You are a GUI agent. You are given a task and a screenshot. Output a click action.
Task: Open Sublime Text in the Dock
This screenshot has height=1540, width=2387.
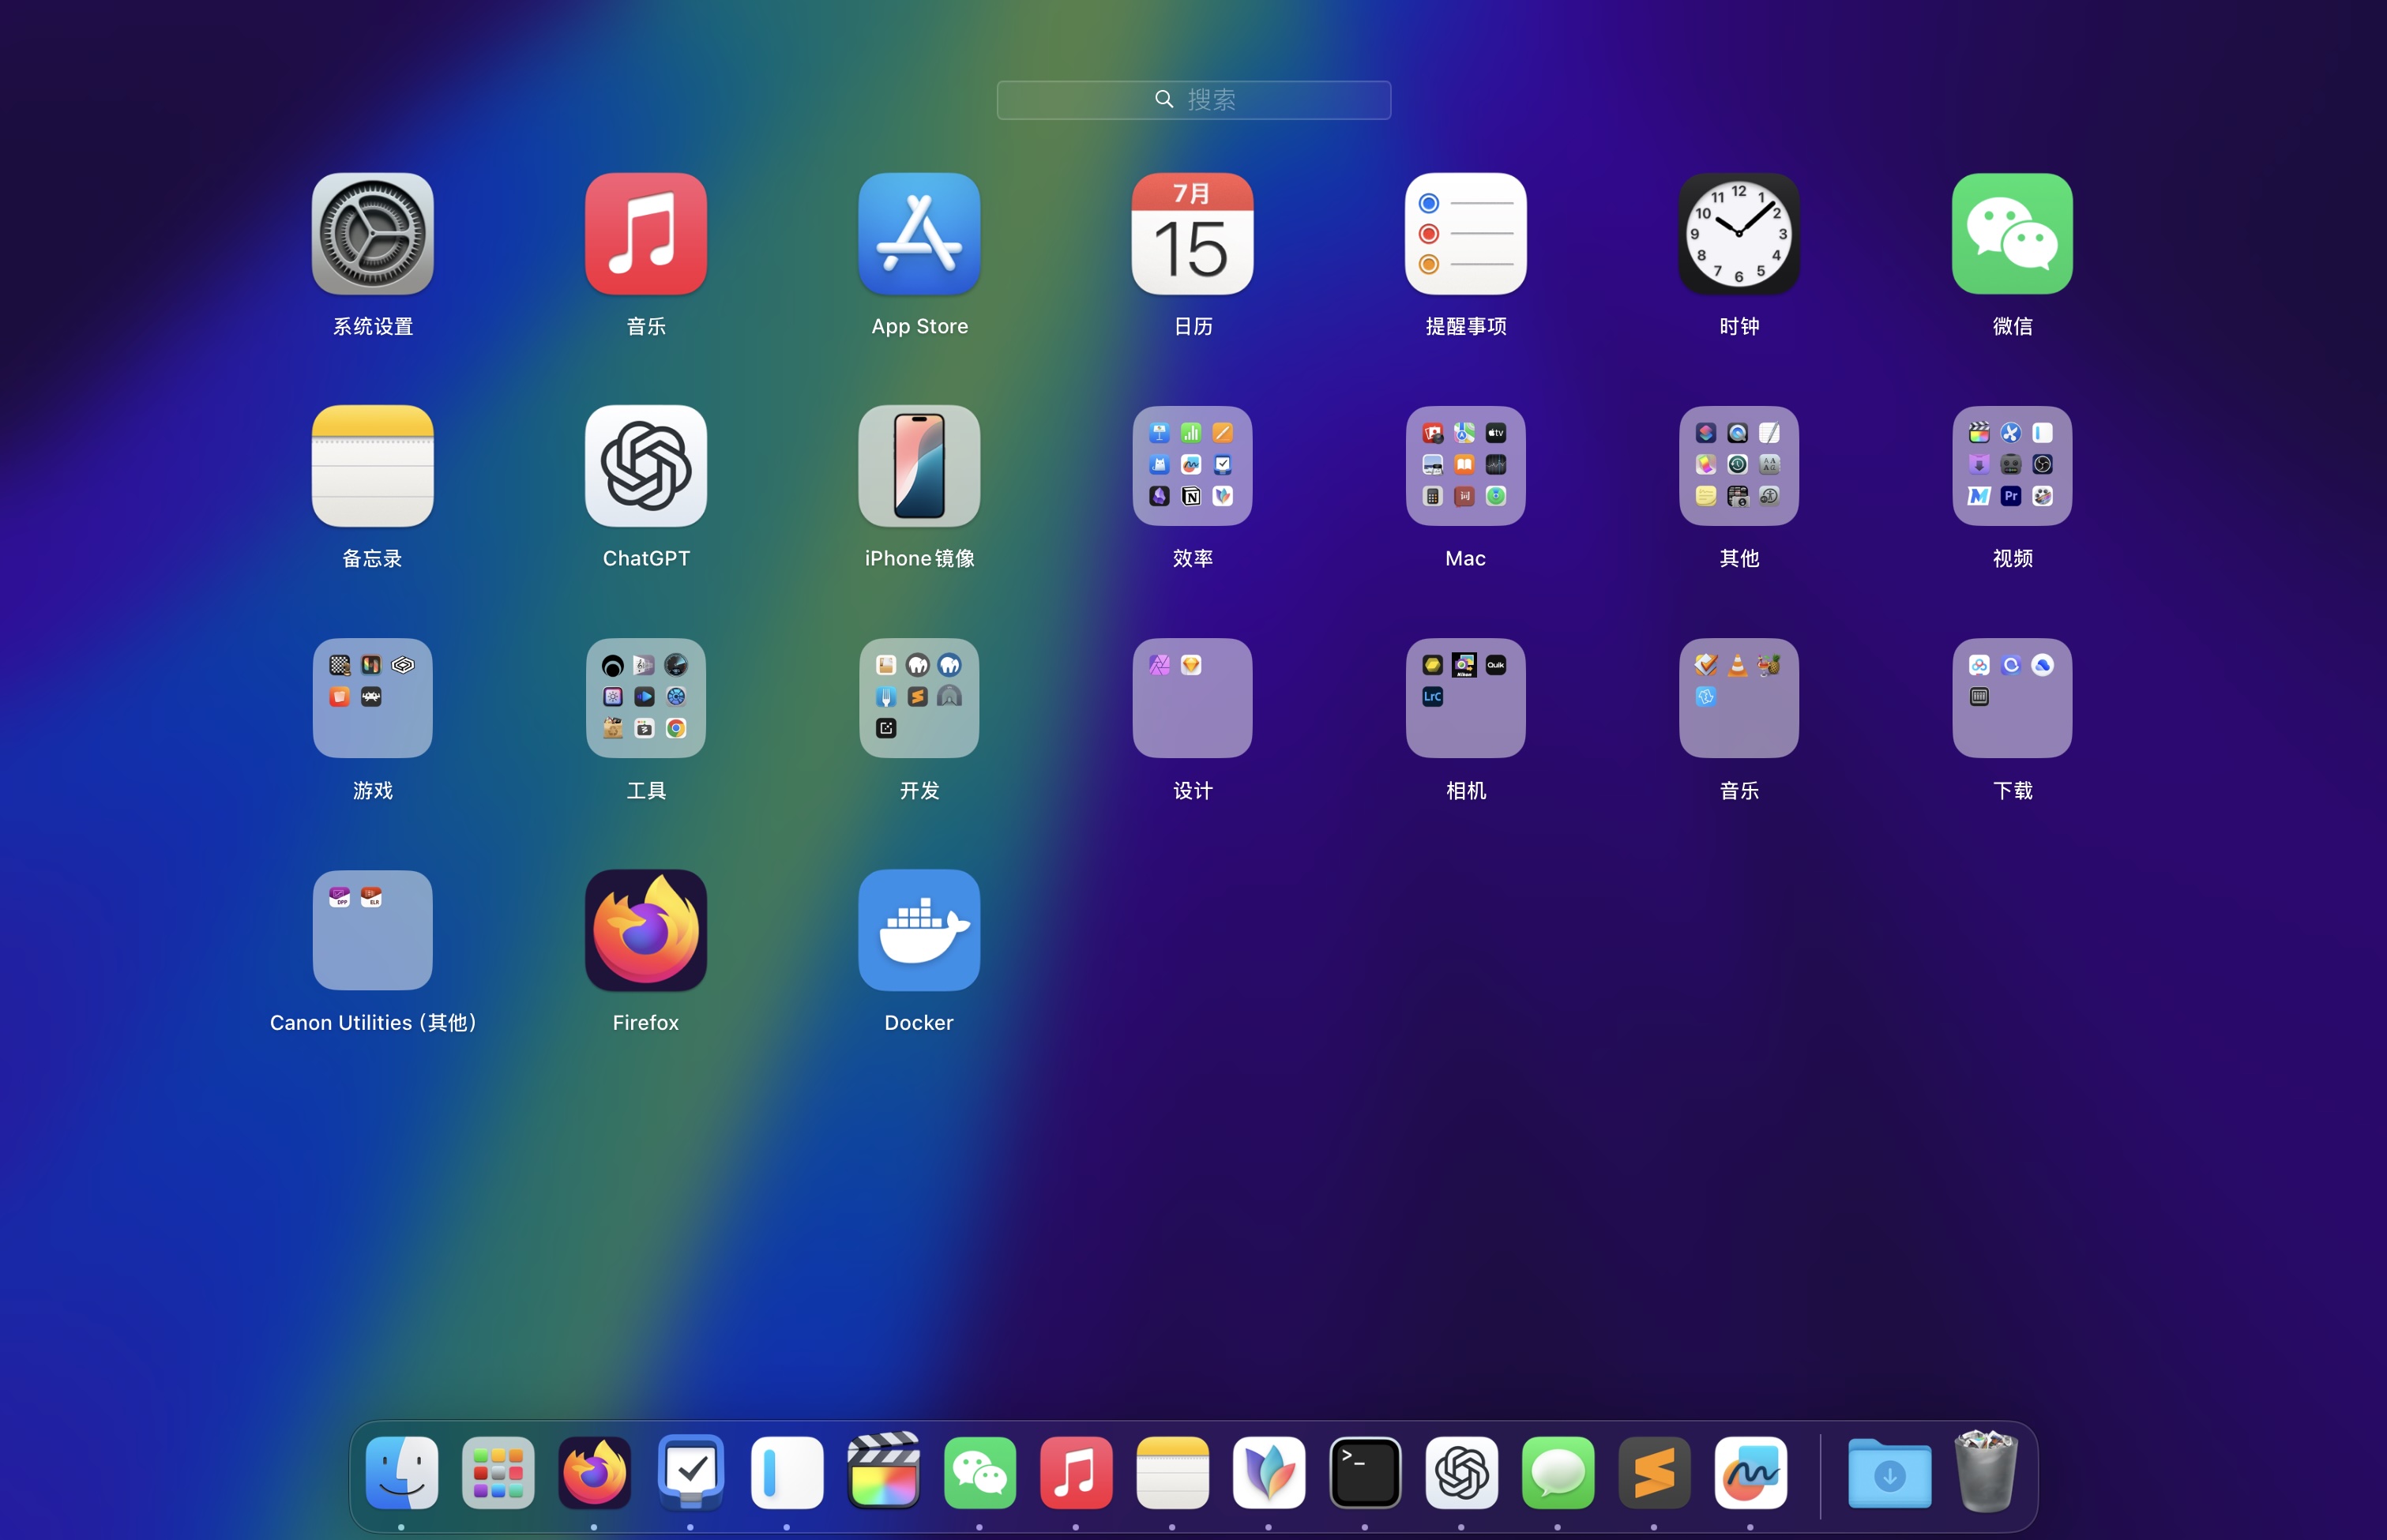pos(1654,1473)
